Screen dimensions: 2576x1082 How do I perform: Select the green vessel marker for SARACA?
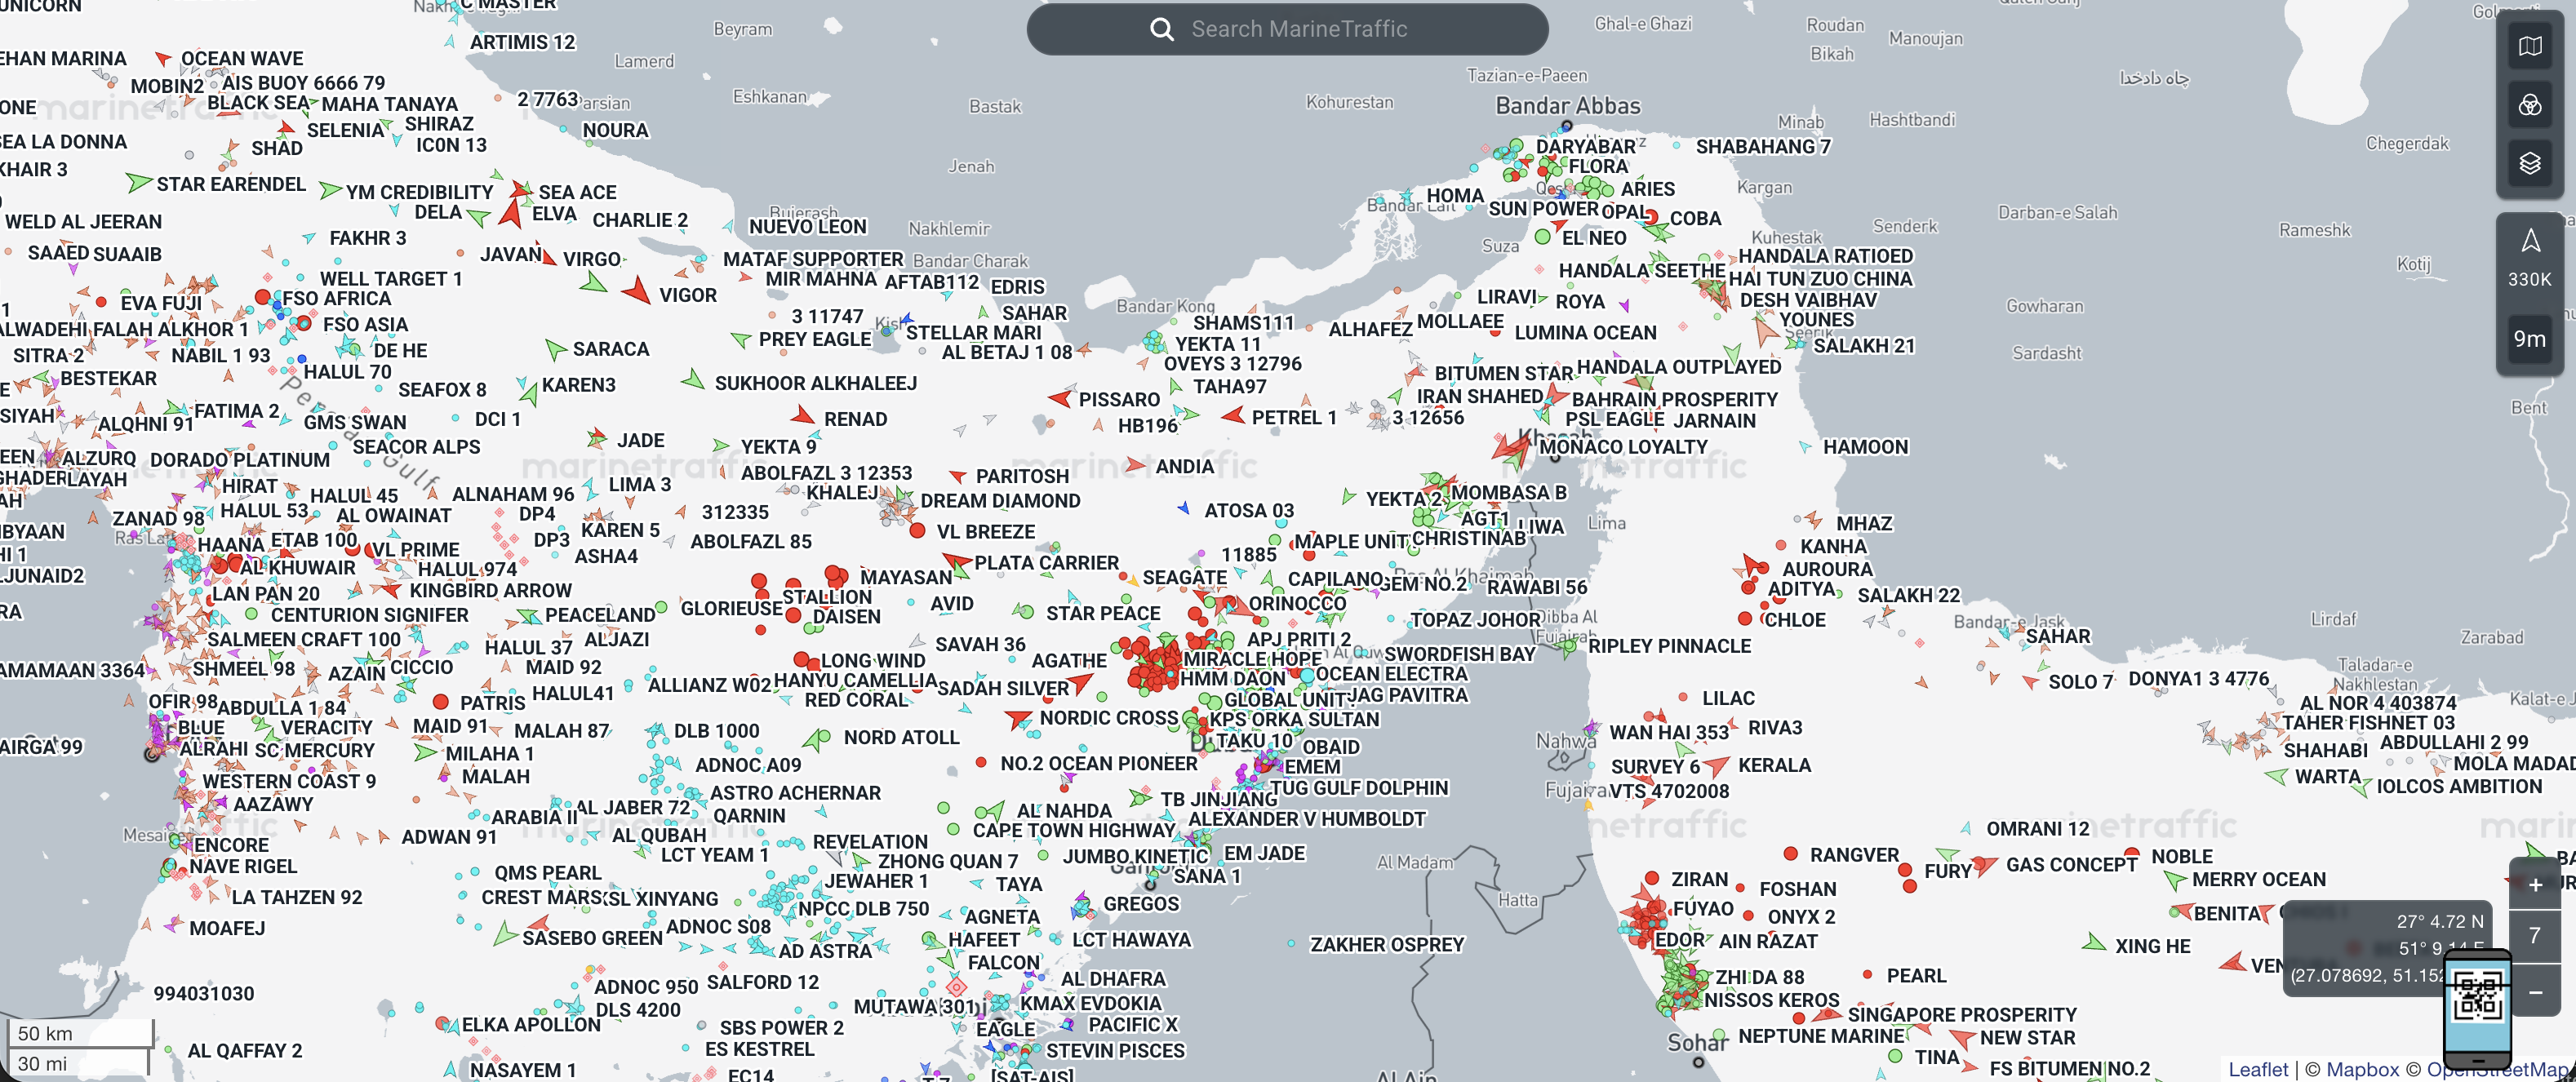(555, 349)
